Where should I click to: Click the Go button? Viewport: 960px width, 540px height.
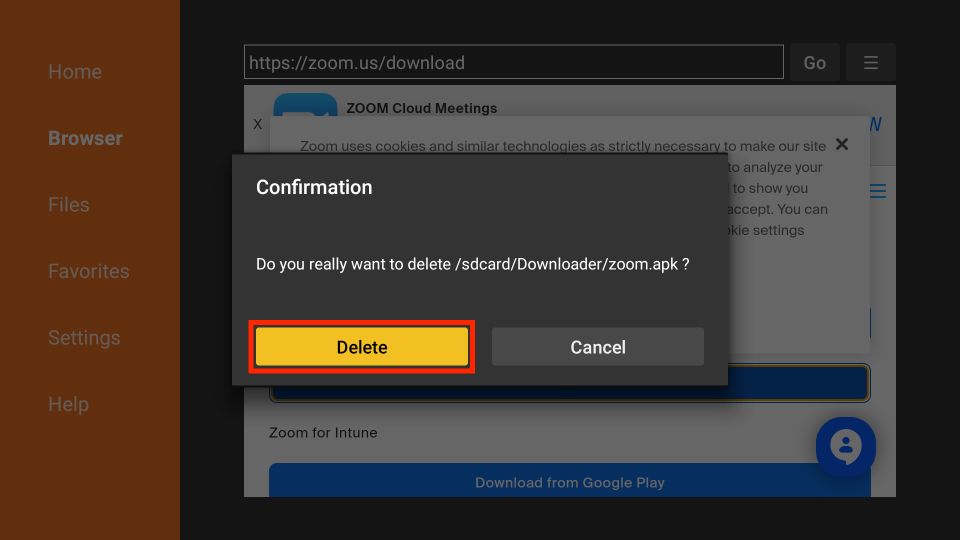point(814,62)
